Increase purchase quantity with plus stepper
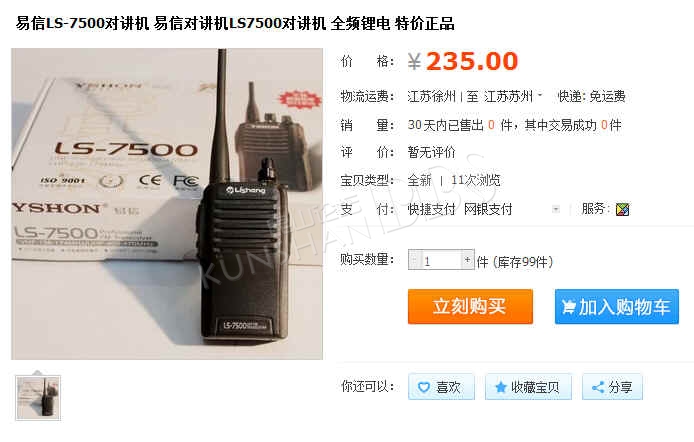Image resolution: width=694 pixels, height=442 pixels. coord(467,260)
